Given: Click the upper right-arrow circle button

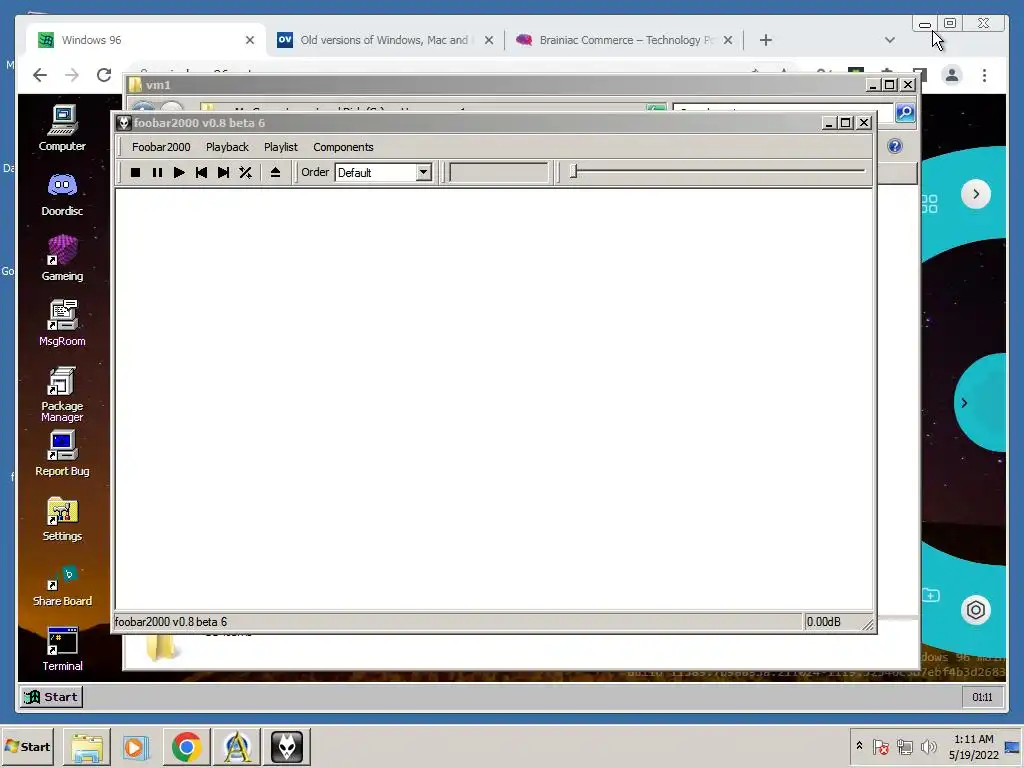Looking at the screenshot, I should (976, 194).
